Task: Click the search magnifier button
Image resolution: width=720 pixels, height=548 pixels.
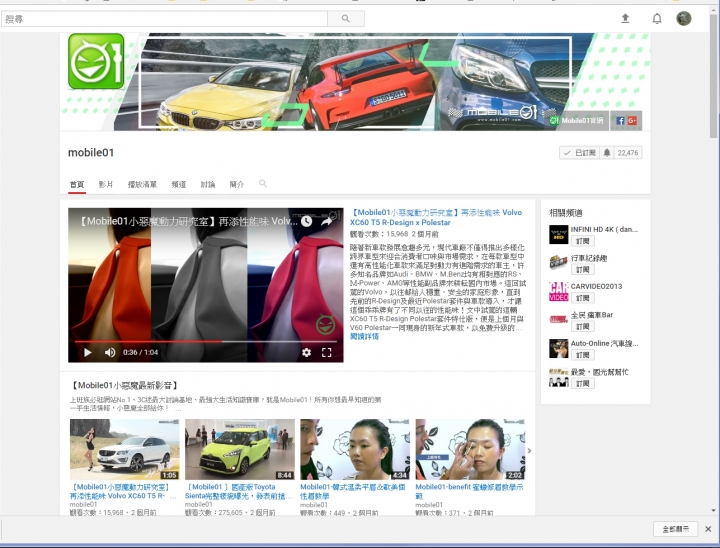Action: pyautogui.click(x=346, y=18)
